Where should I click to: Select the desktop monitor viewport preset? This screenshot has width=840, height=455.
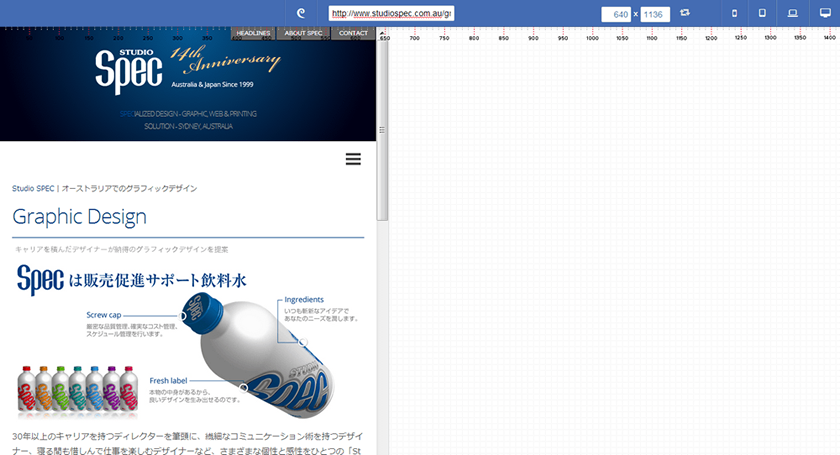coord(821,13)
